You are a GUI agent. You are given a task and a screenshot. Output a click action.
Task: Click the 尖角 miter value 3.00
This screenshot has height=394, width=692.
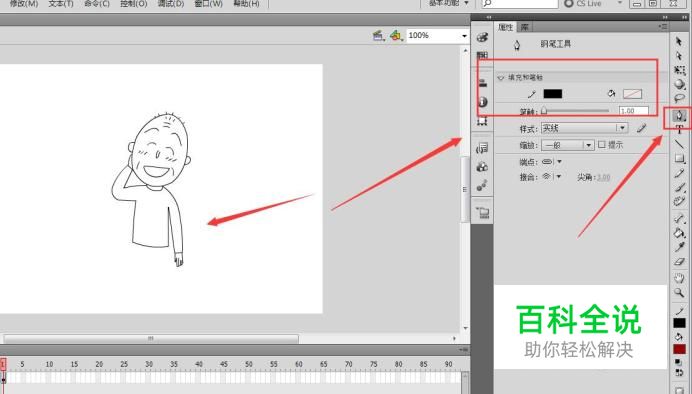(x=603, y=177)
